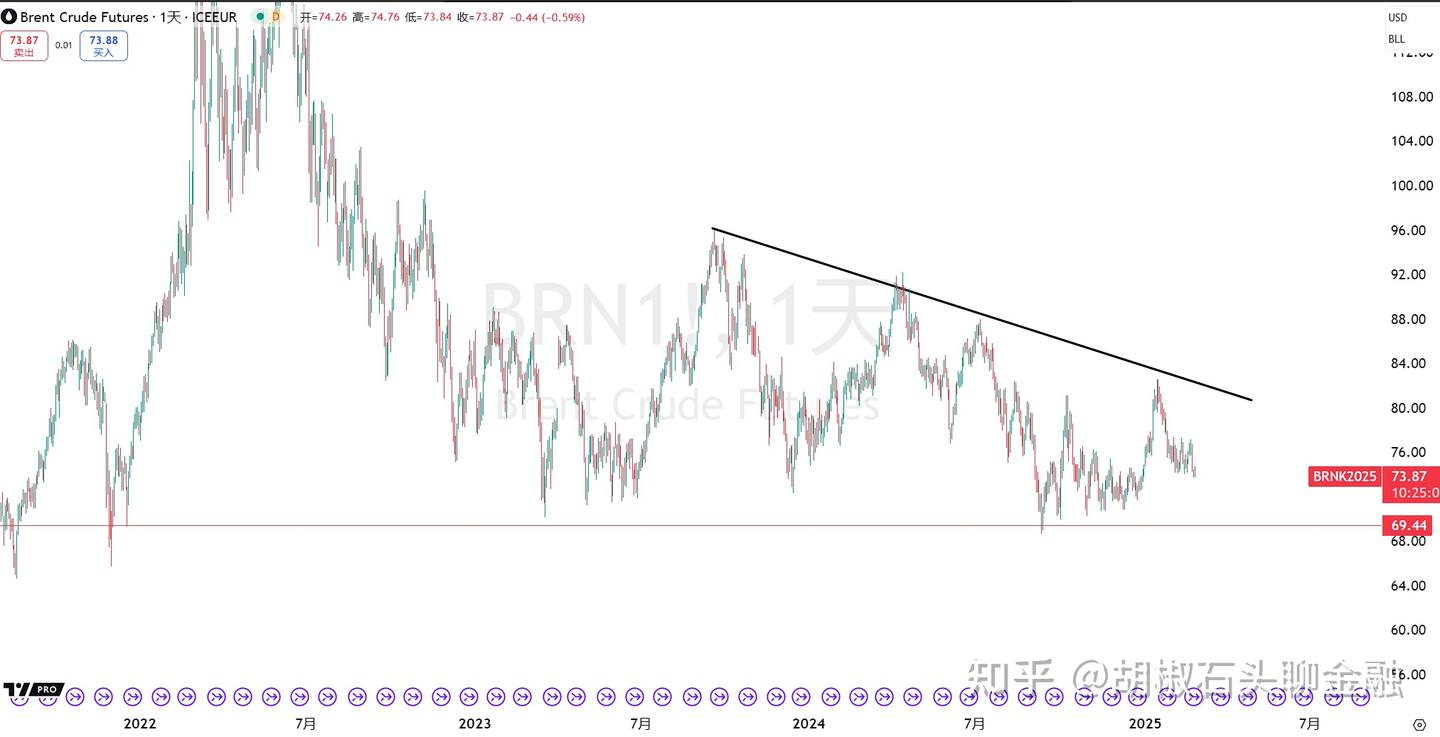Click the high value 高=74.76
Screen dimensions: 1440x737
(378, 17)
